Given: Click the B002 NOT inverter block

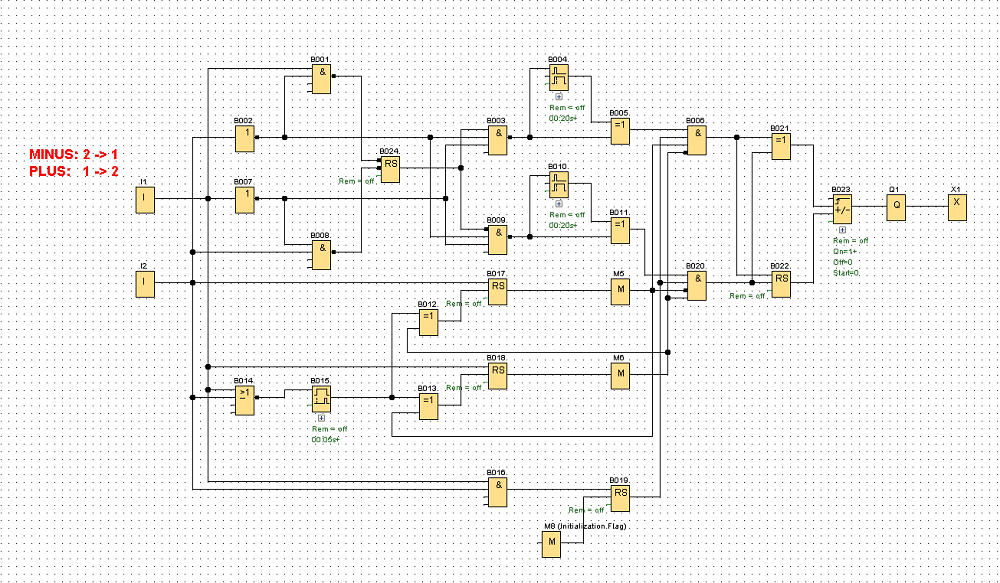Looking at the screenshot, I should coord(245,138).
